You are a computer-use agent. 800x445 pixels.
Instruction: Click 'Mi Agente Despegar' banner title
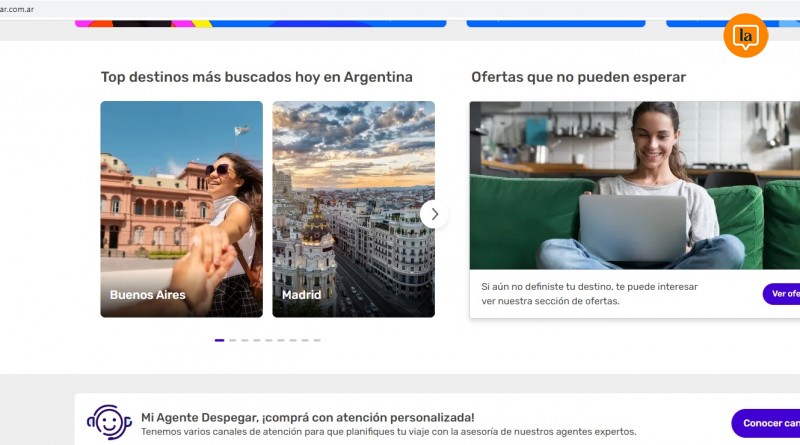[307, 417]
